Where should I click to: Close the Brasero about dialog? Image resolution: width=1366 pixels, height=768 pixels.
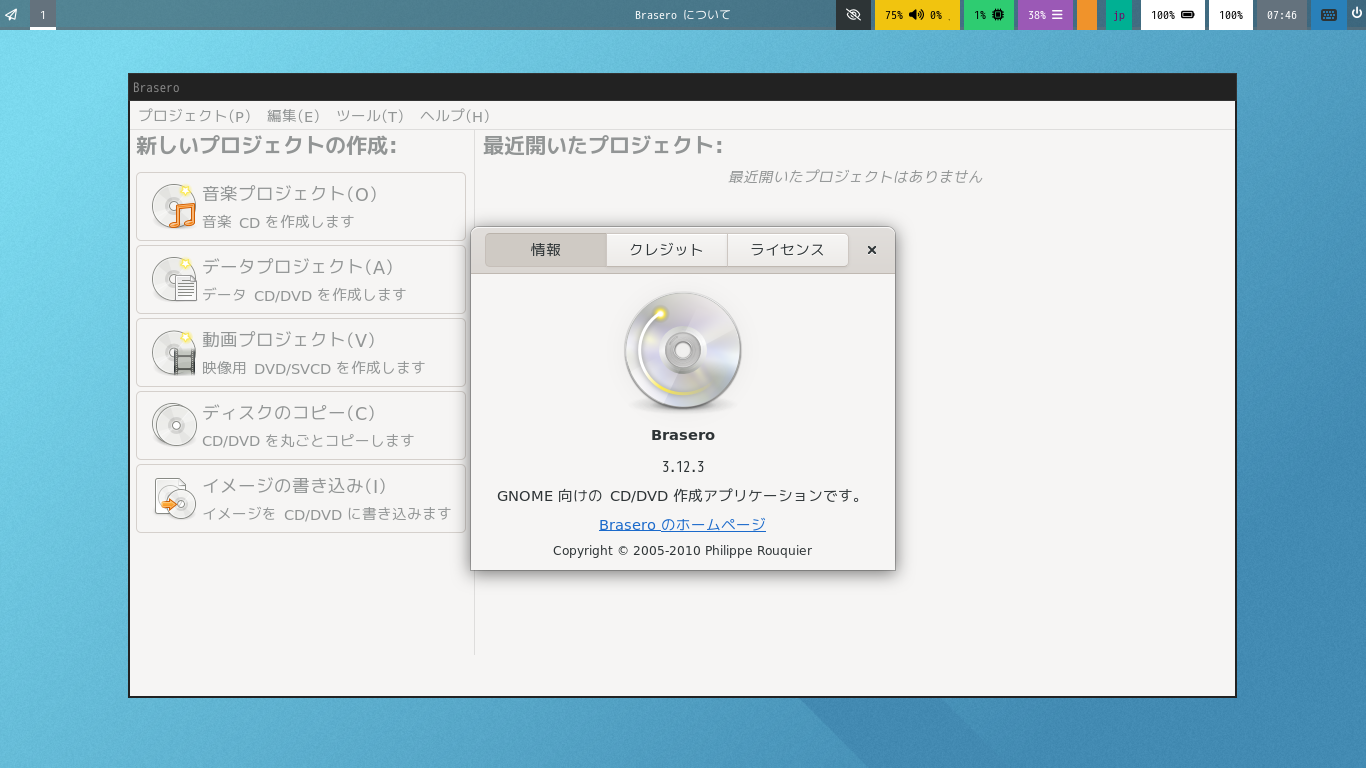click(872, 250)
